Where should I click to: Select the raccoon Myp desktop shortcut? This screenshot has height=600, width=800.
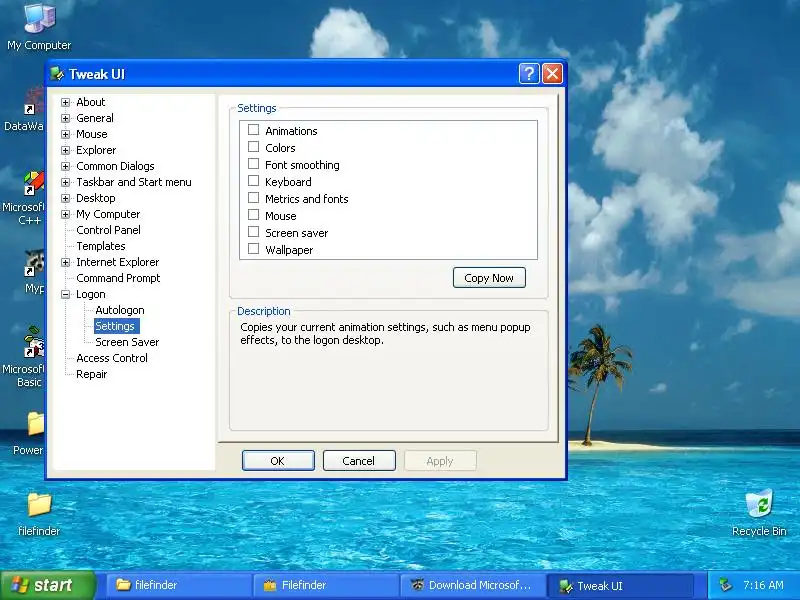[x=34, y=263]
